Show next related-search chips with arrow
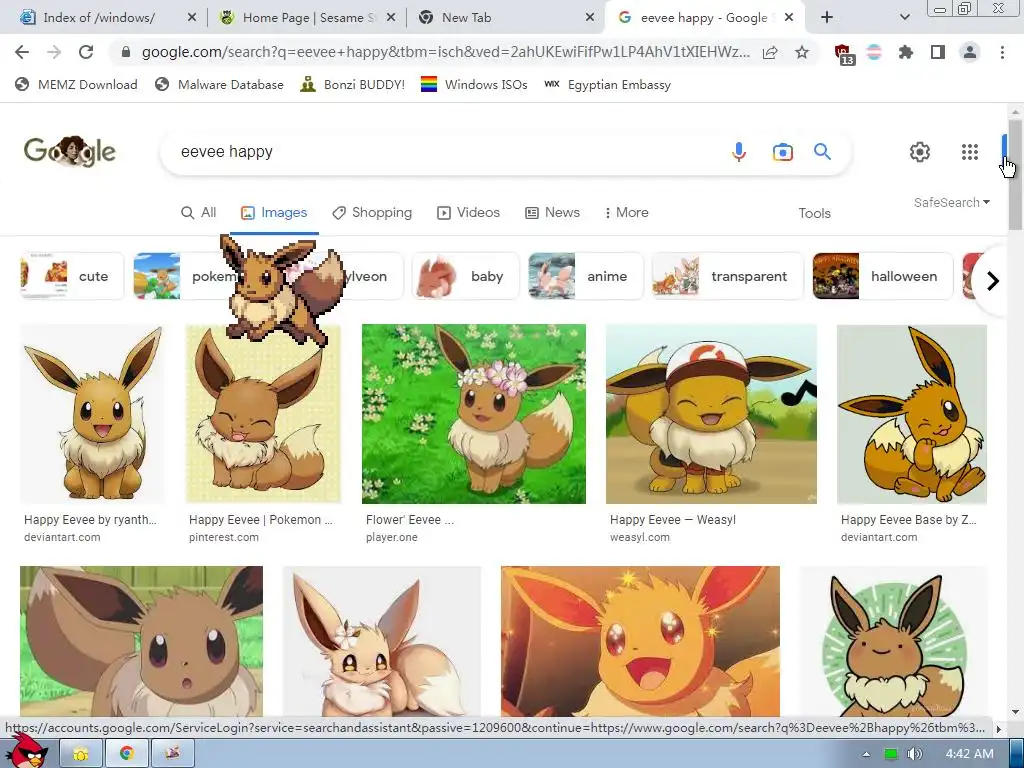The image size is (1024, 768). click(993, 281)
